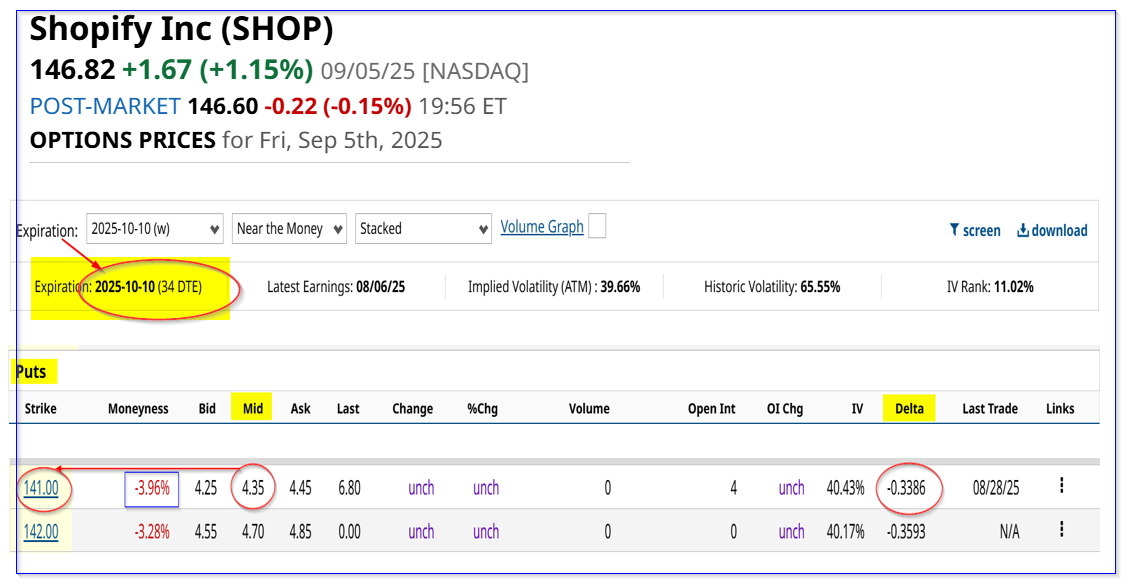Image resolution: width=1129 pixels, height=581 pixels.
Task: Click the 4.35 mid price value
Action: [253, 488]
